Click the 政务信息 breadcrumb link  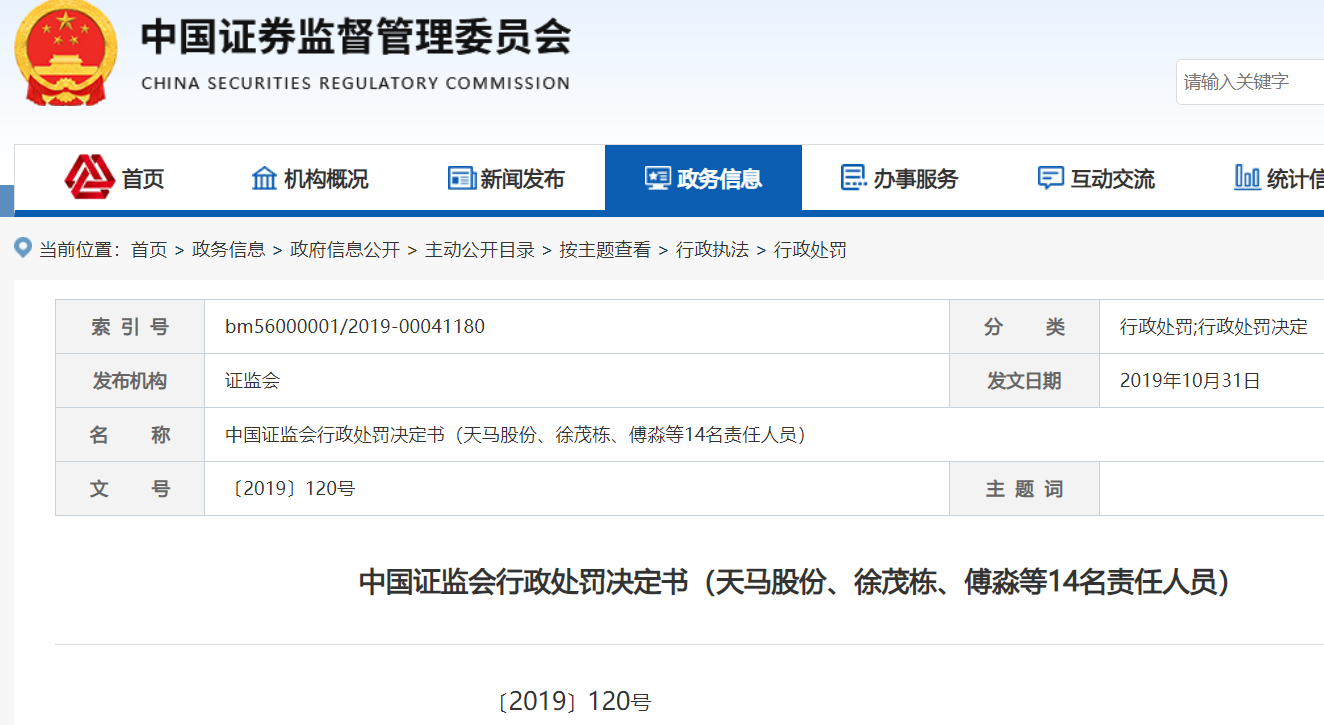click(229, 250)
